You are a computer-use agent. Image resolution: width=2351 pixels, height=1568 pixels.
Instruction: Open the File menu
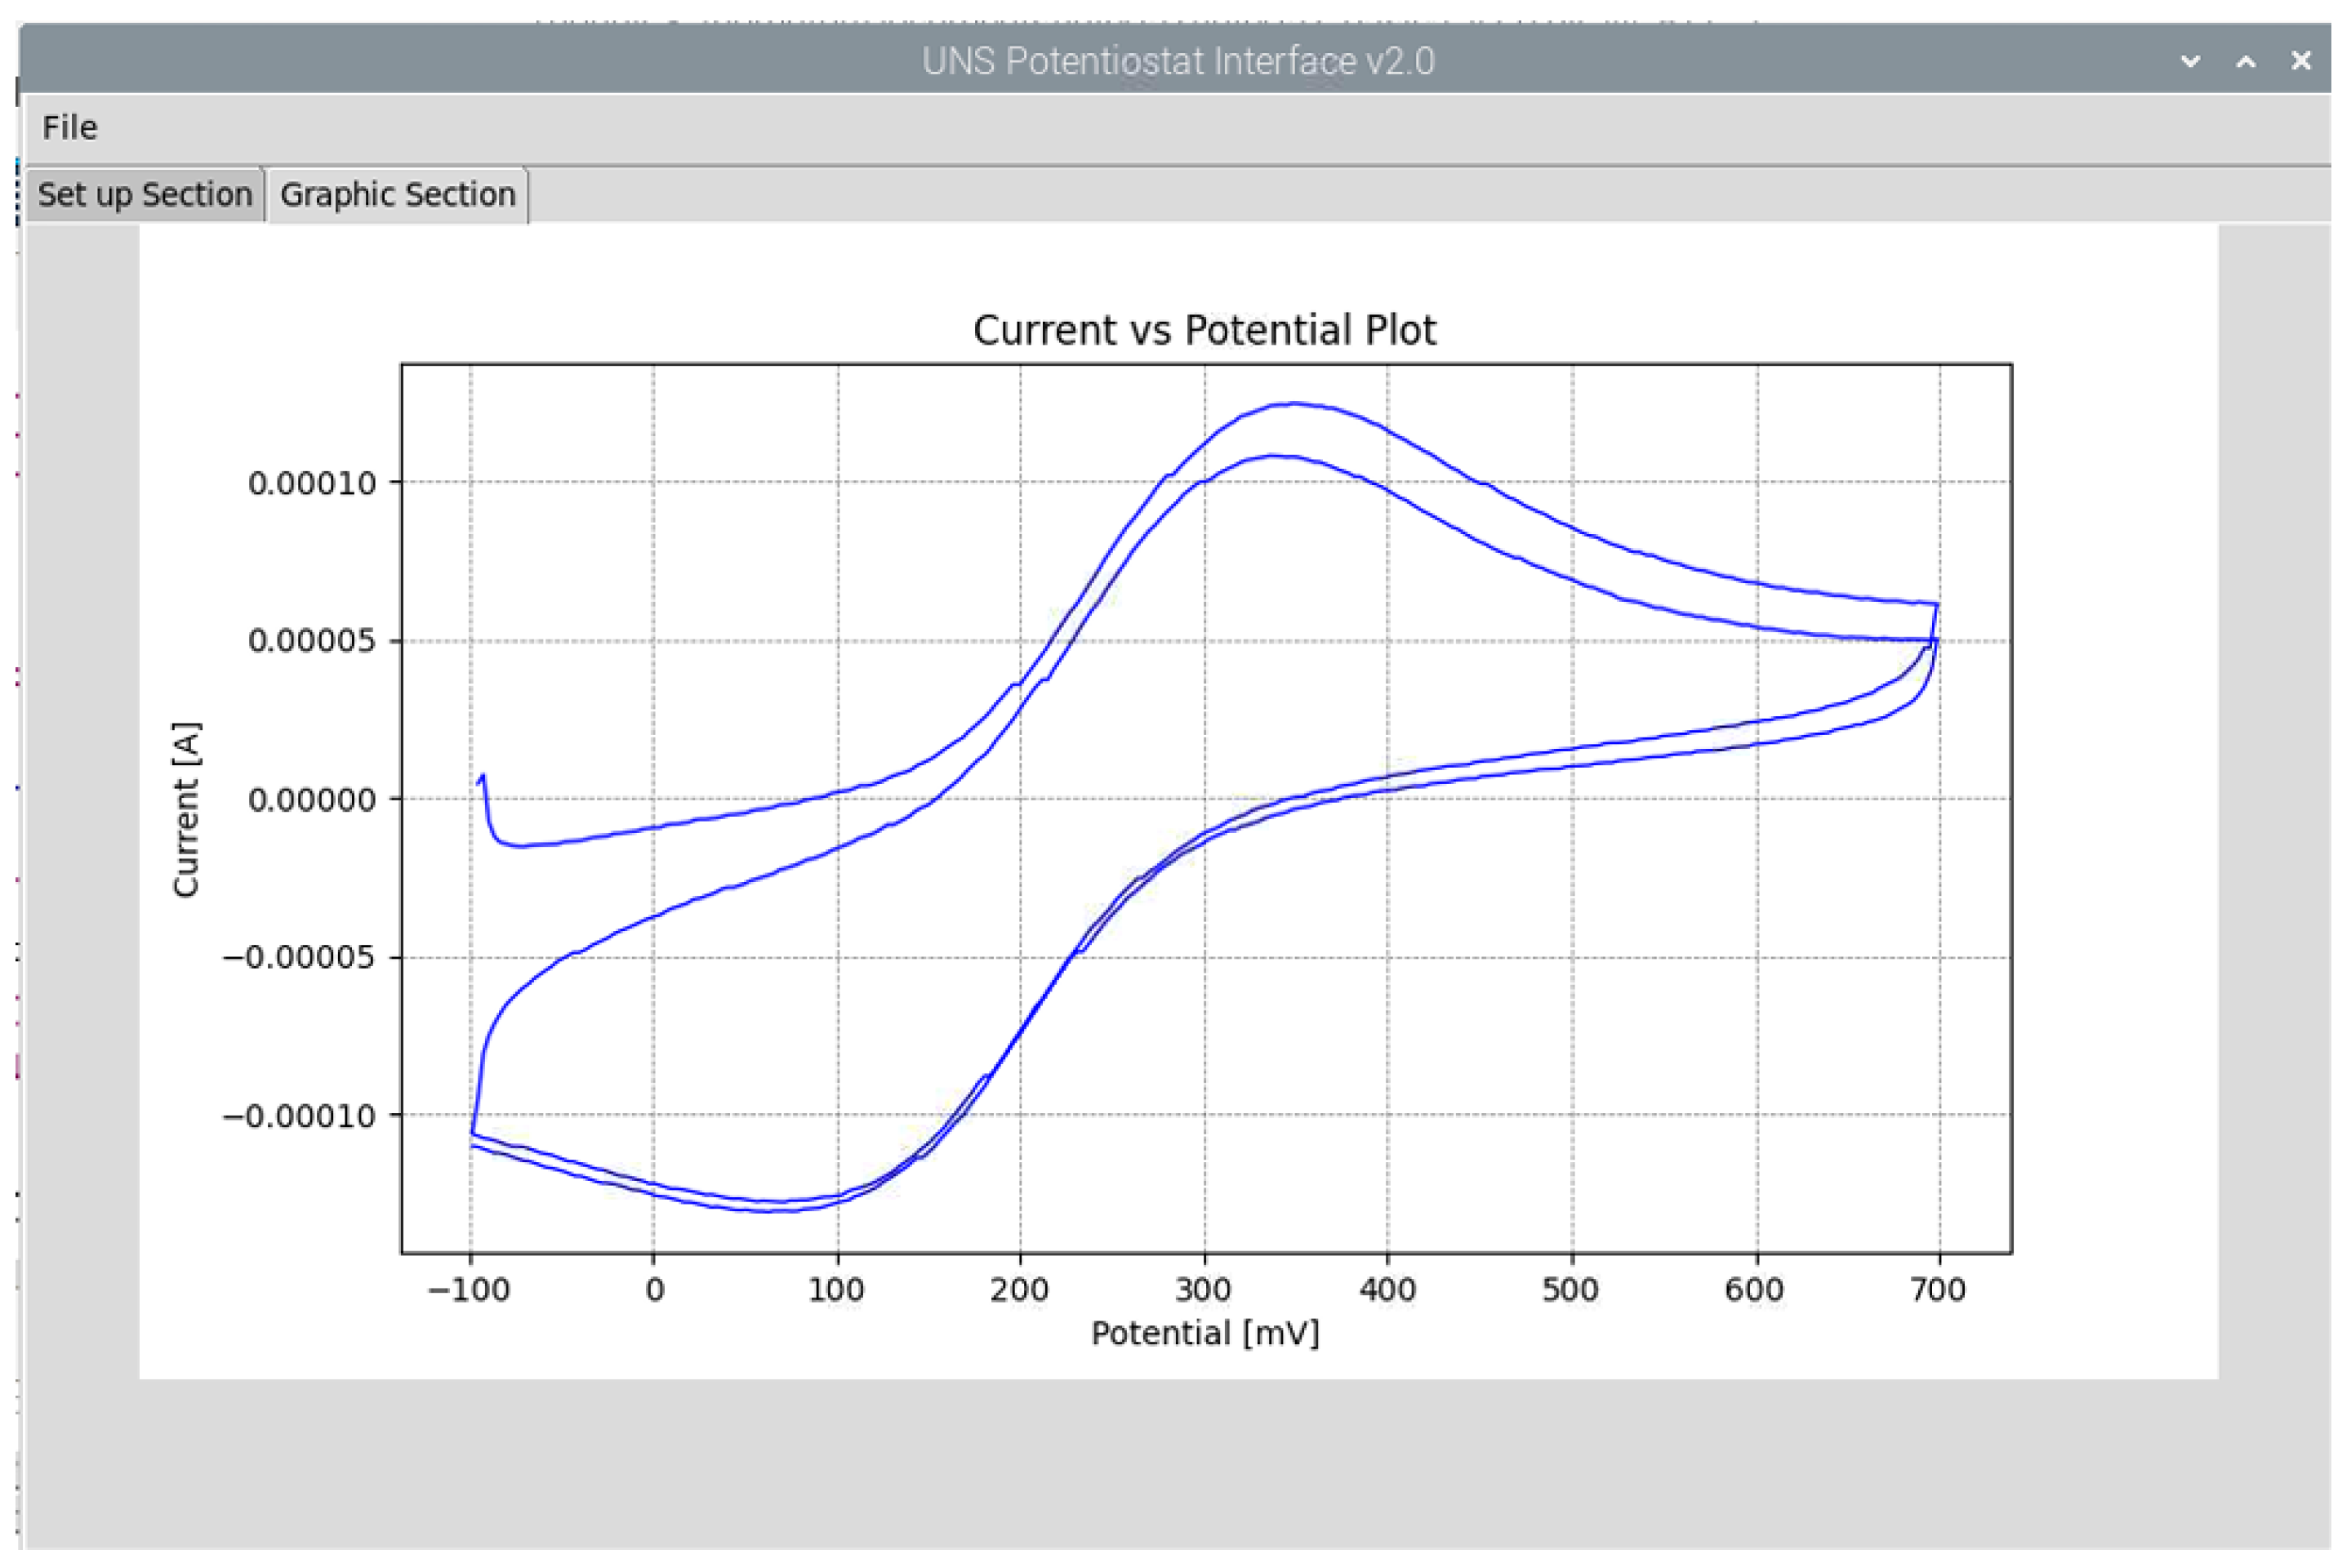[69, 128]
